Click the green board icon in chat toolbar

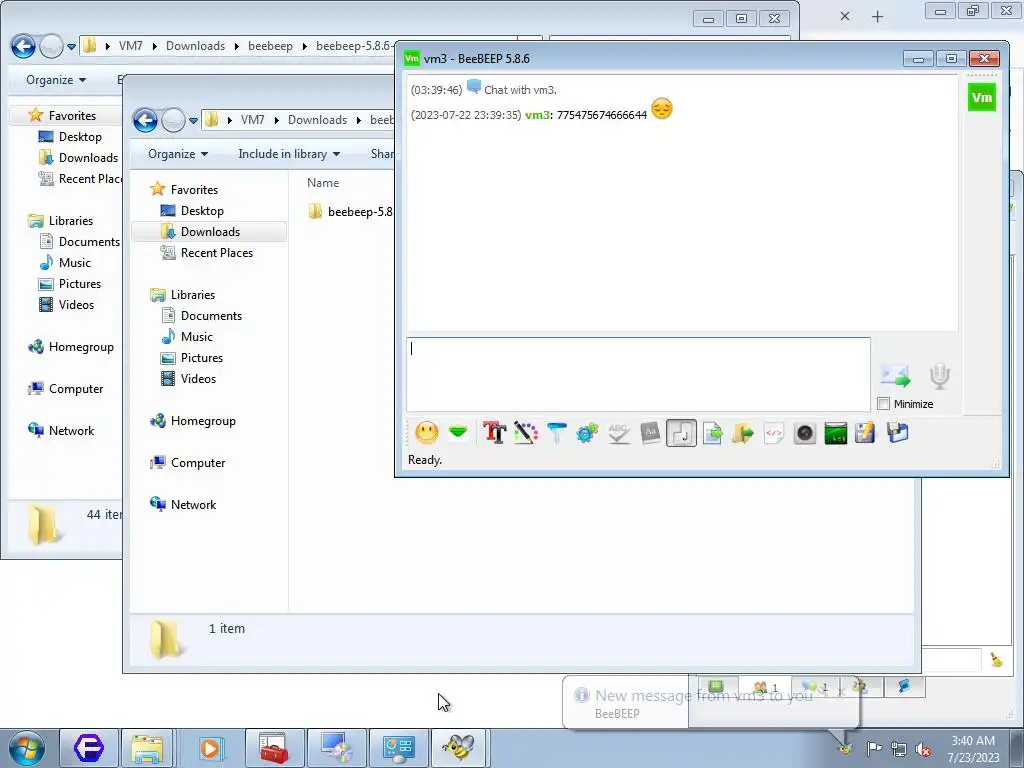(835, 433)
